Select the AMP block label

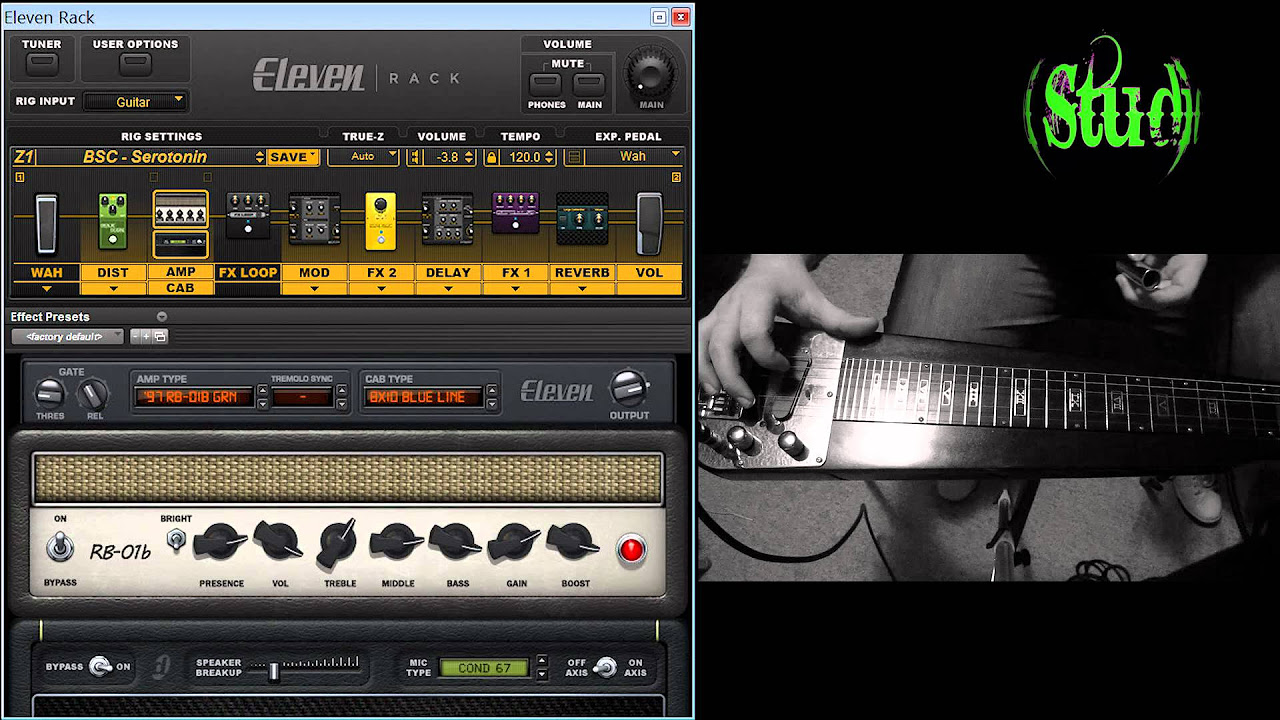point(180,272)
